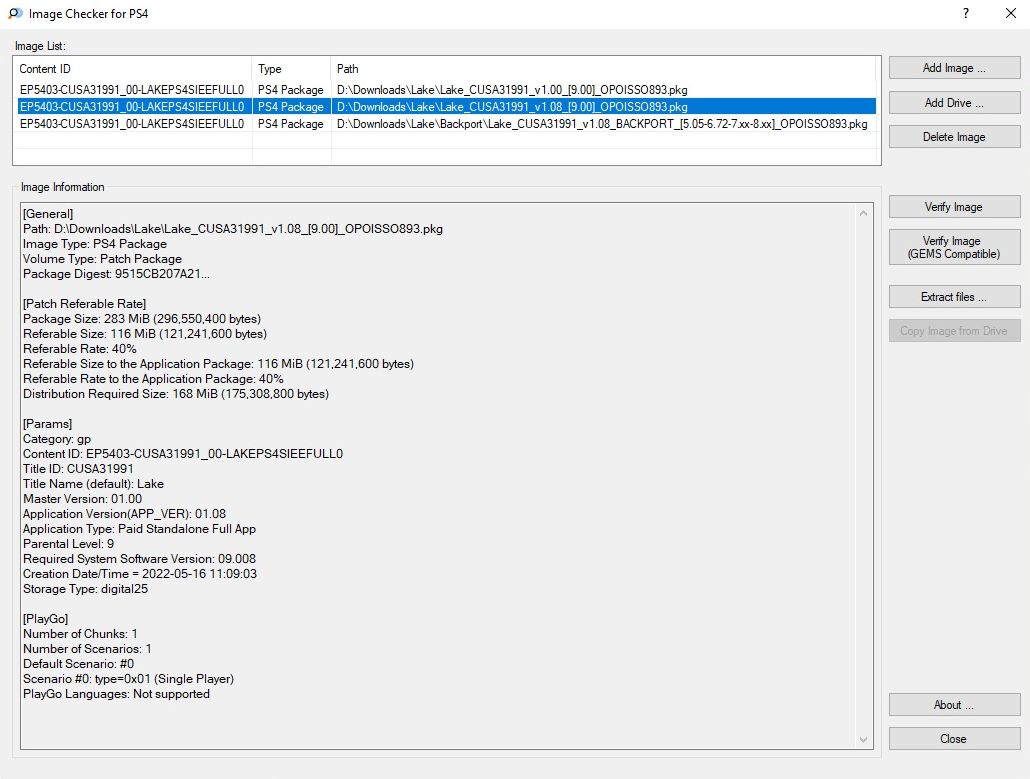Click Verify Image (GEMS Compatible) button
Screen dimensions: 1030x779
click(954, 247)
